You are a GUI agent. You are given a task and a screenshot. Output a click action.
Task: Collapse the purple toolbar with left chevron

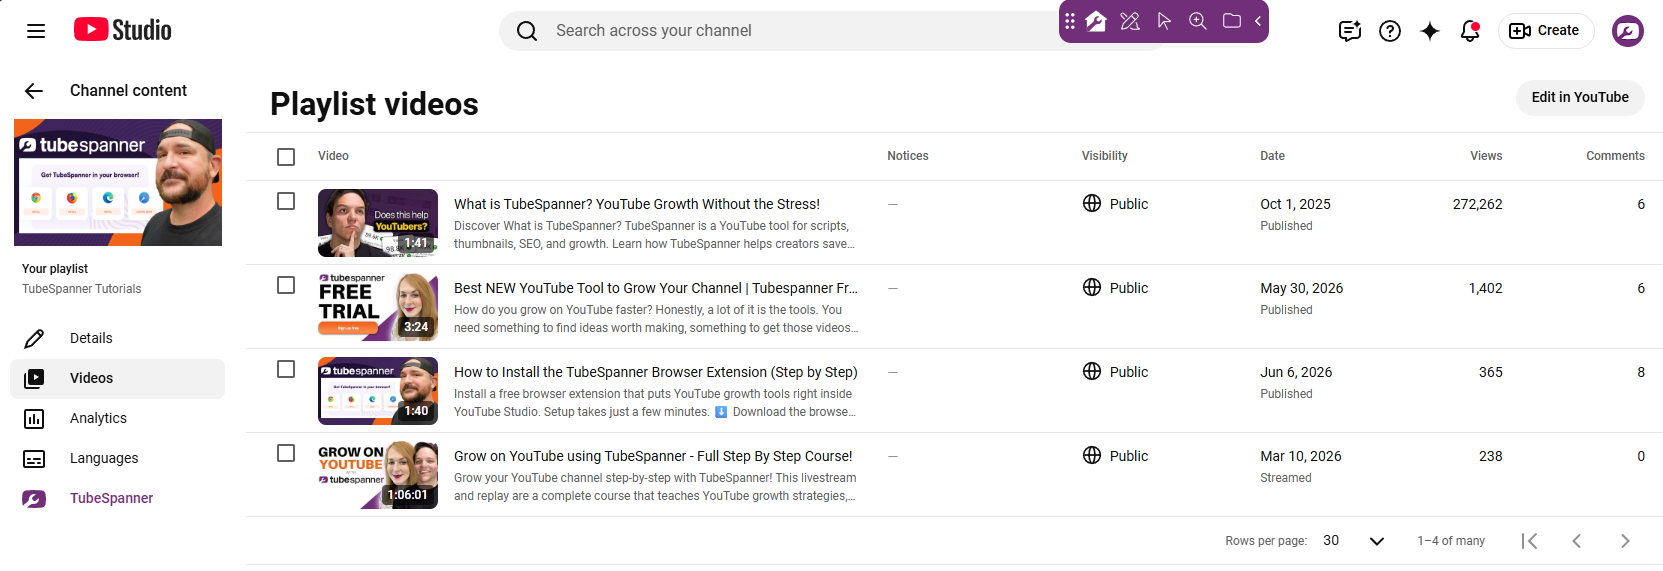(1258, 21)
